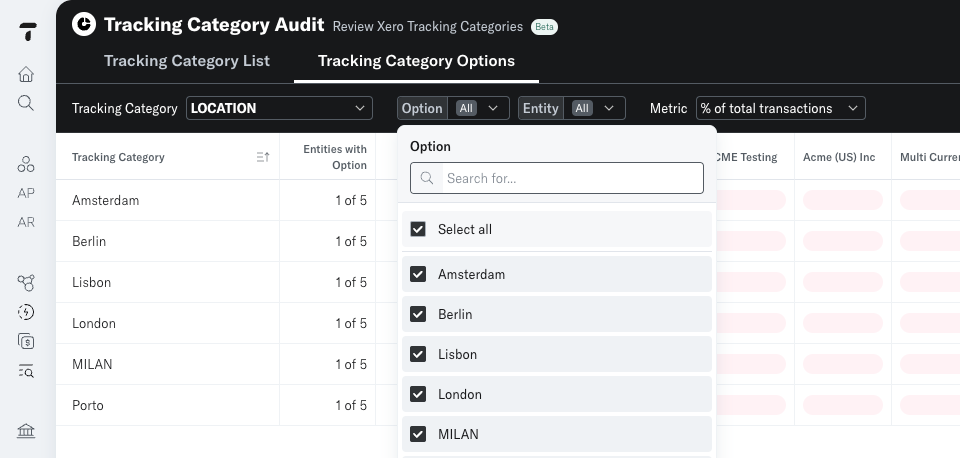960x458 pixels.
Task: Open the Tracking Category LOCATION dropdown
Action: click(279, 108)
